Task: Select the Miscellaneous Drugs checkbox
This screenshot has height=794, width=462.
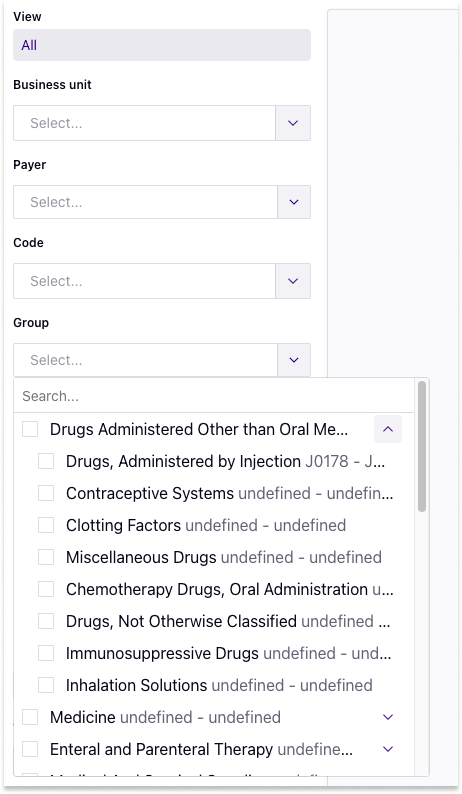Action: coord(46,557)
